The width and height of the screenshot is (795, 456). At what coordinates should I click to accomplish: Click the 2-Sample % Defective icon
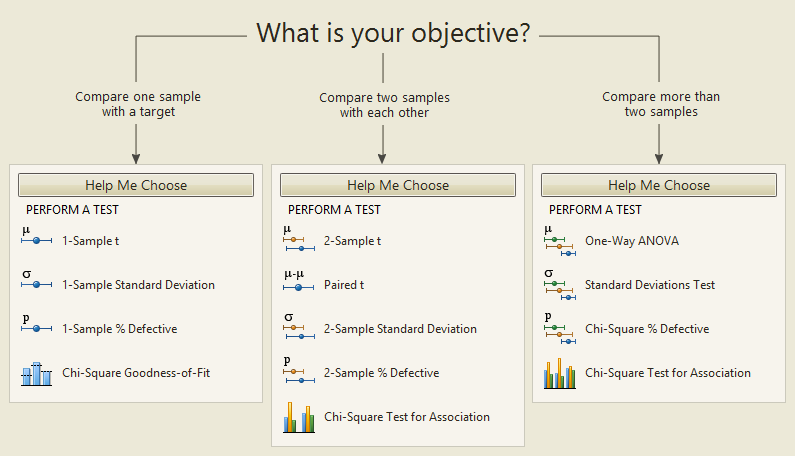(x=299, y=370)
